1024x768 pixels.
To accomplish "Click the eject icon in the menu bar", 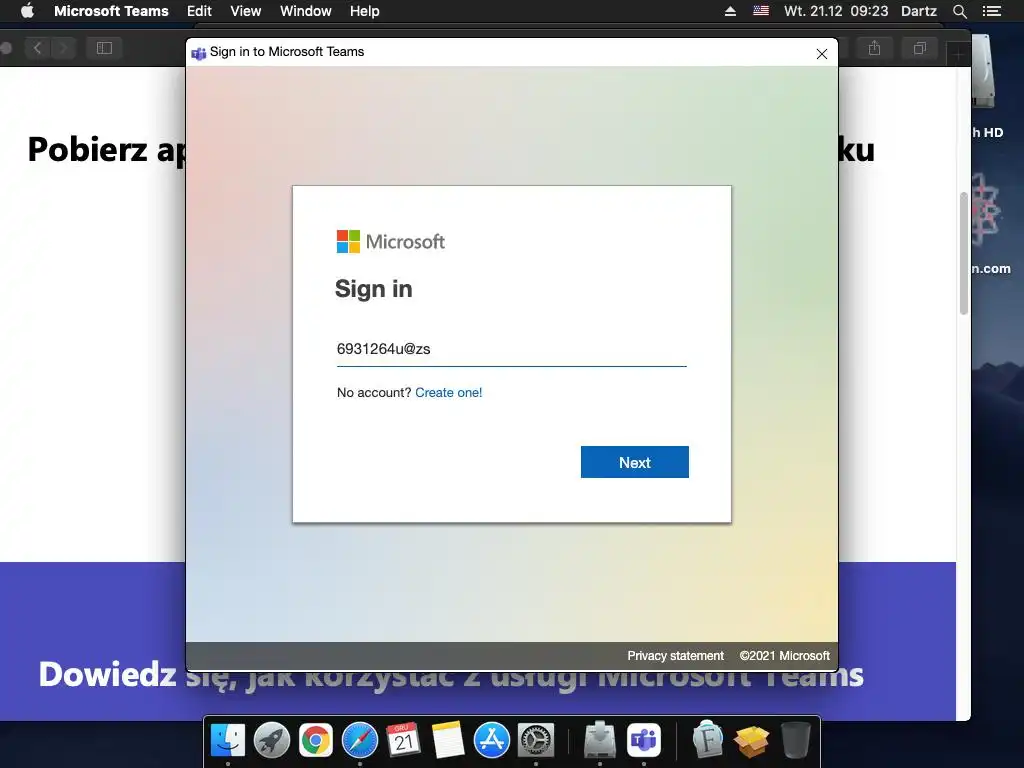I will tap(730, 11).
